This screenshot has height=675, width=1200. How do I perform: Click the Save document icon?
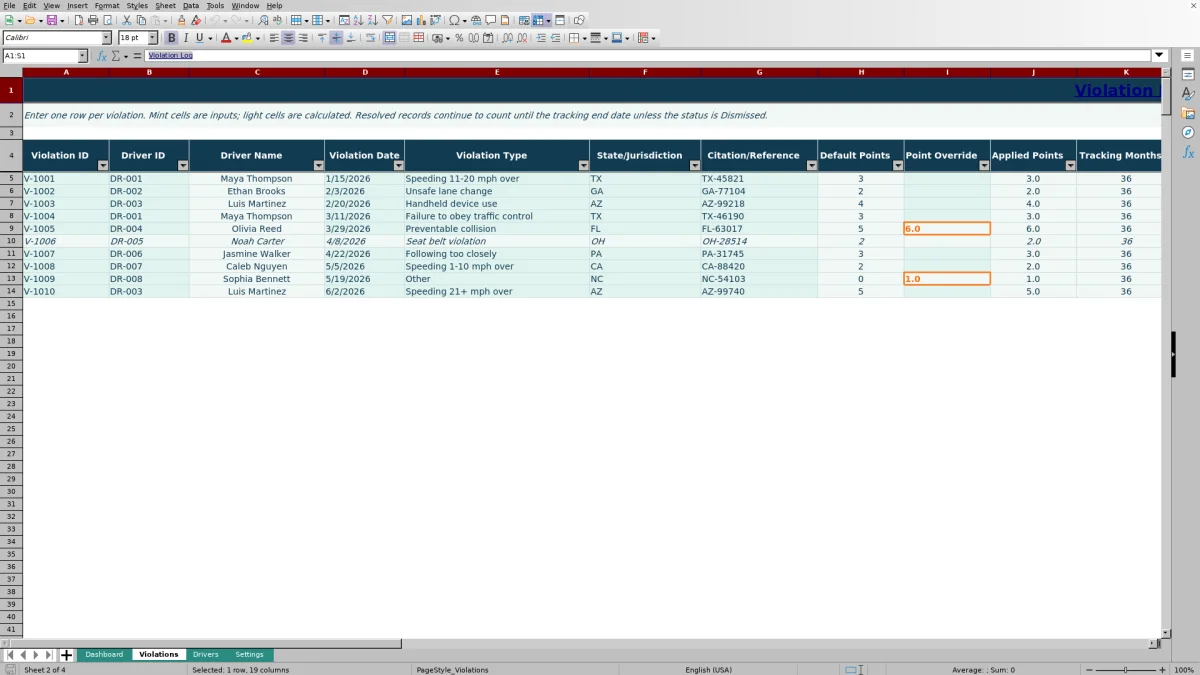(51, 20)
